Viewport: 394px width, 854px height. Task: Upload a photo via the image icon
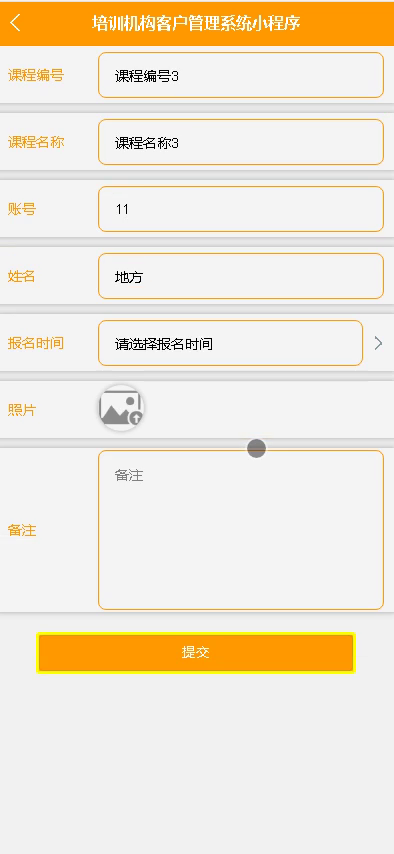pos(122,408)
